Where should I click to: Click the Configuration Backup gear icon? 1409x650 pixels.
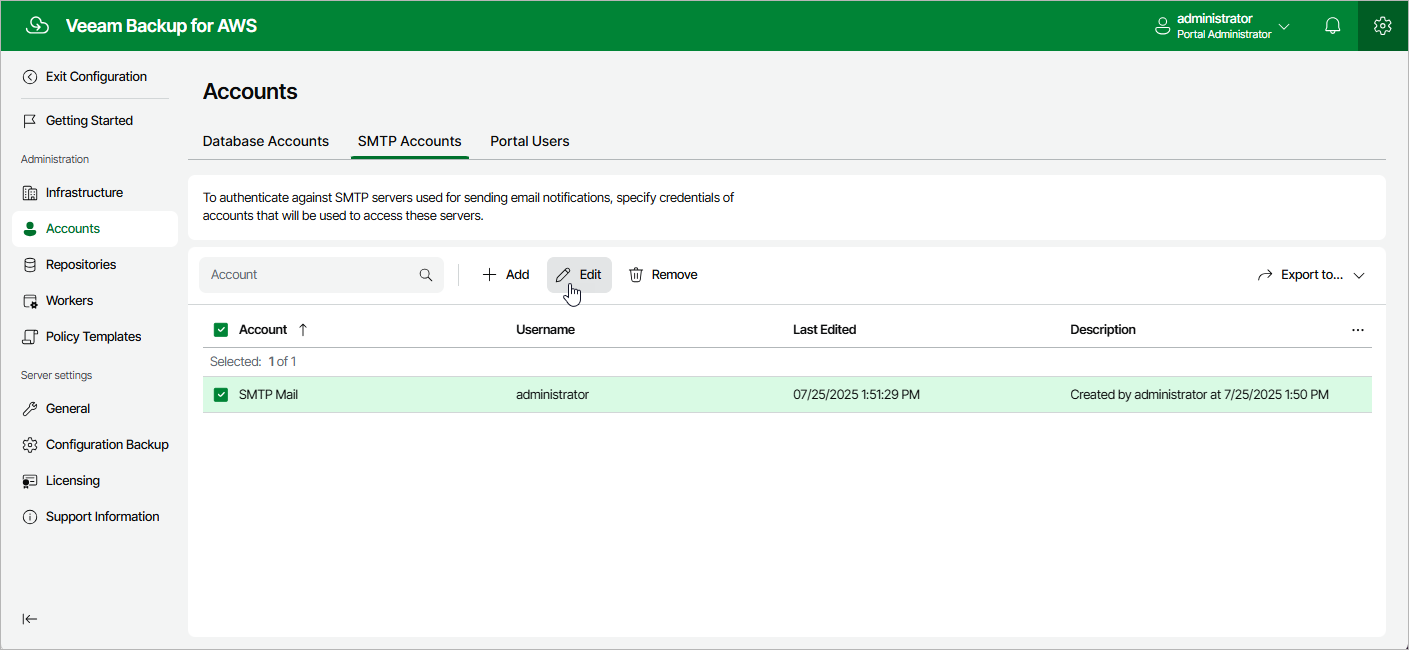pyautogui.click(x=30, y=445)
